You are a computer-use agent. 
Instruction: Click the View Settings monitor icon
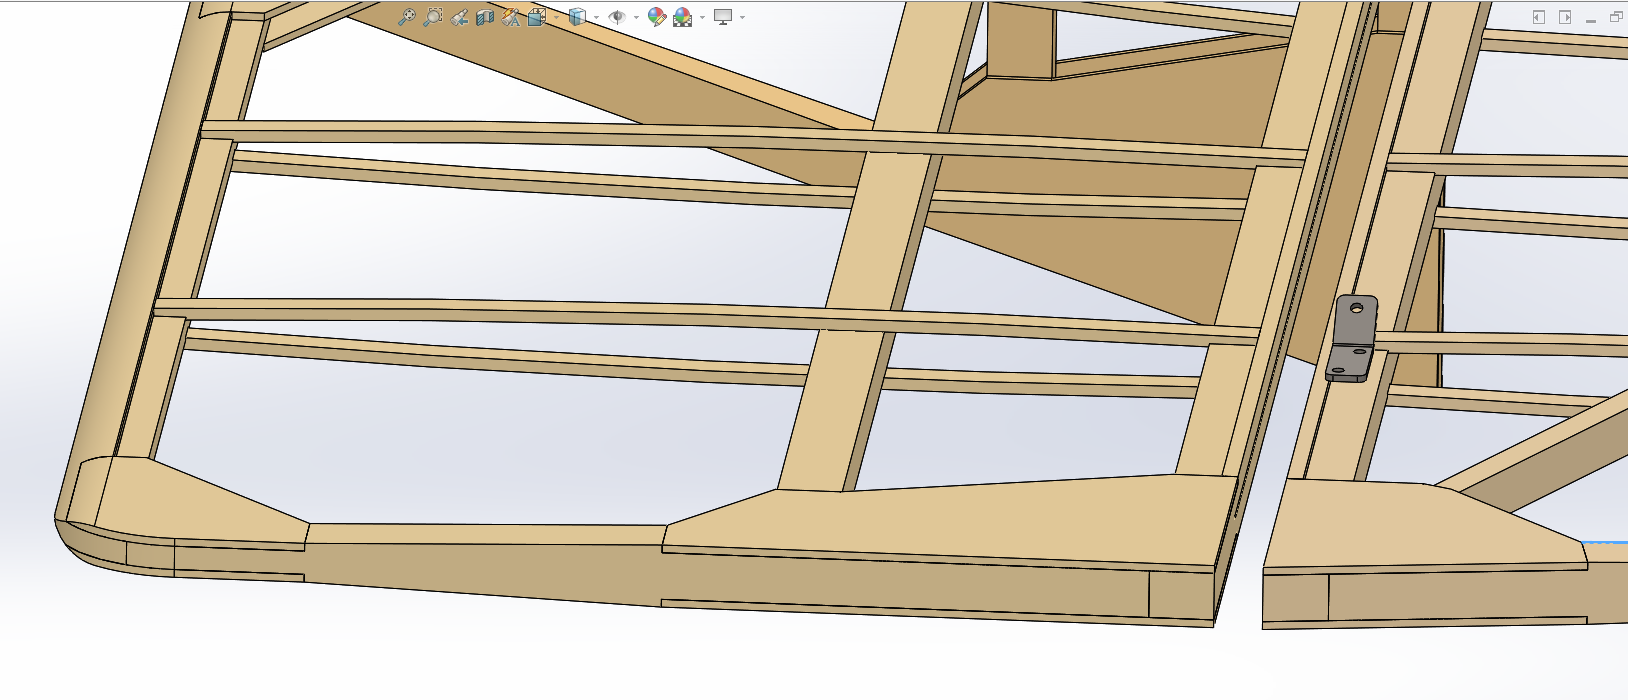point(723,17)
